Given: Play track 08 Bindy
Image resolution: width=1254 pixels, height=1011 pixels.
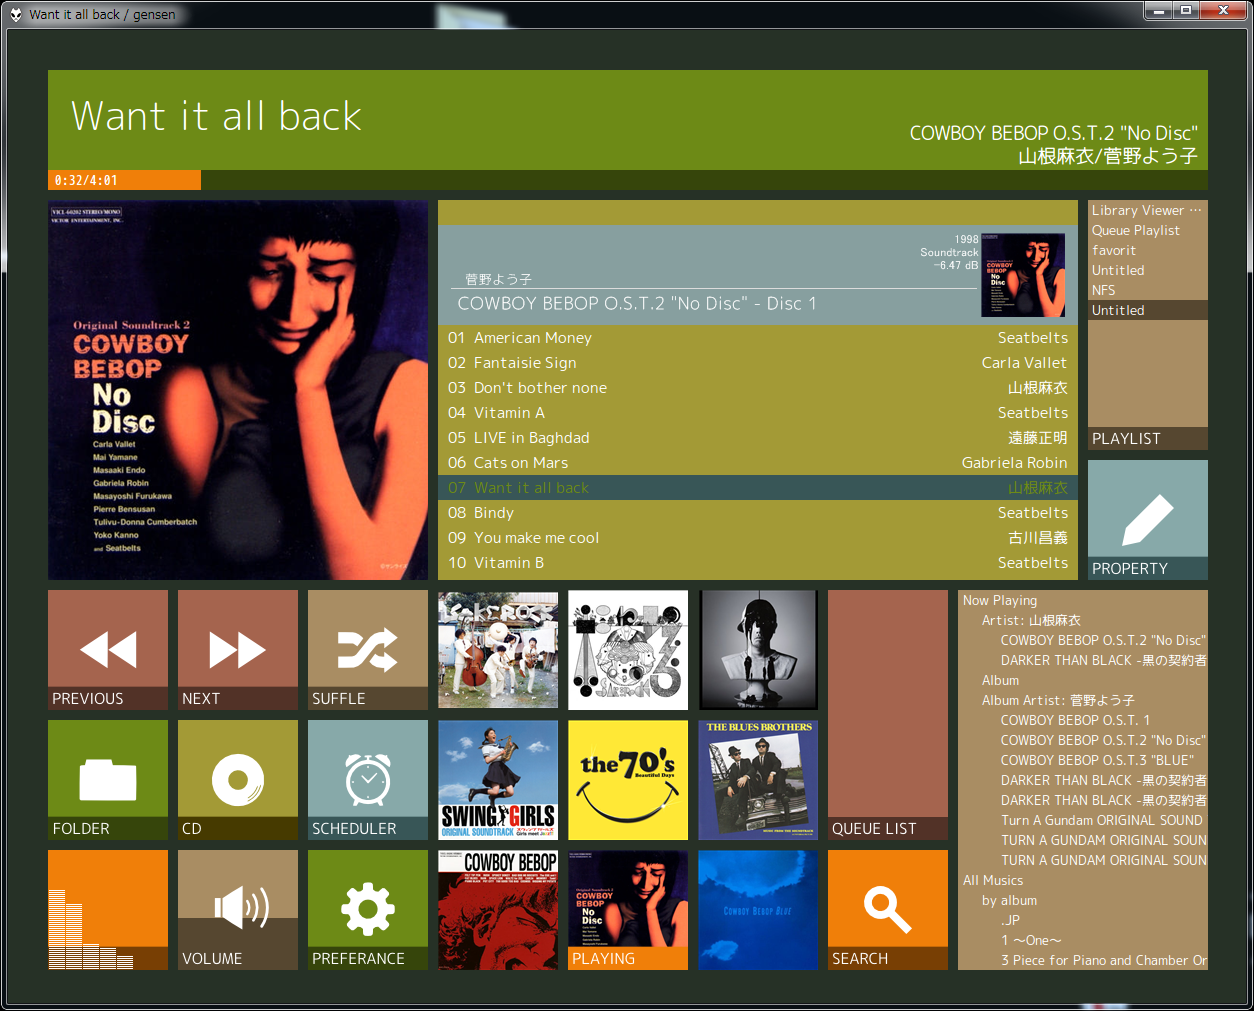Looking at the screenshot, I should (758, 513).
